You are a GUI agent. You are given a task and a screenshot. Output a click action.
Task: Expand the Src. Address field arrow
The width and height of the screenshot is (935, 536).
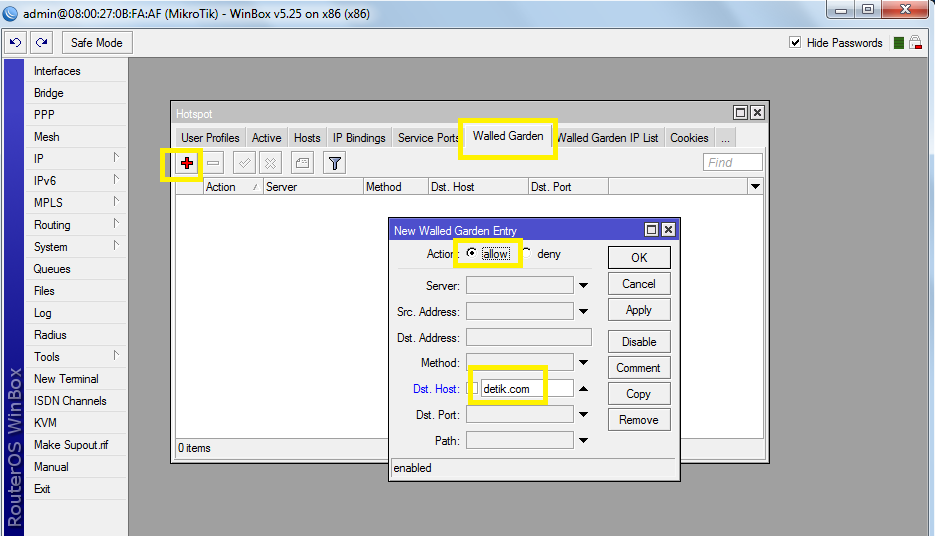(583, 311)
